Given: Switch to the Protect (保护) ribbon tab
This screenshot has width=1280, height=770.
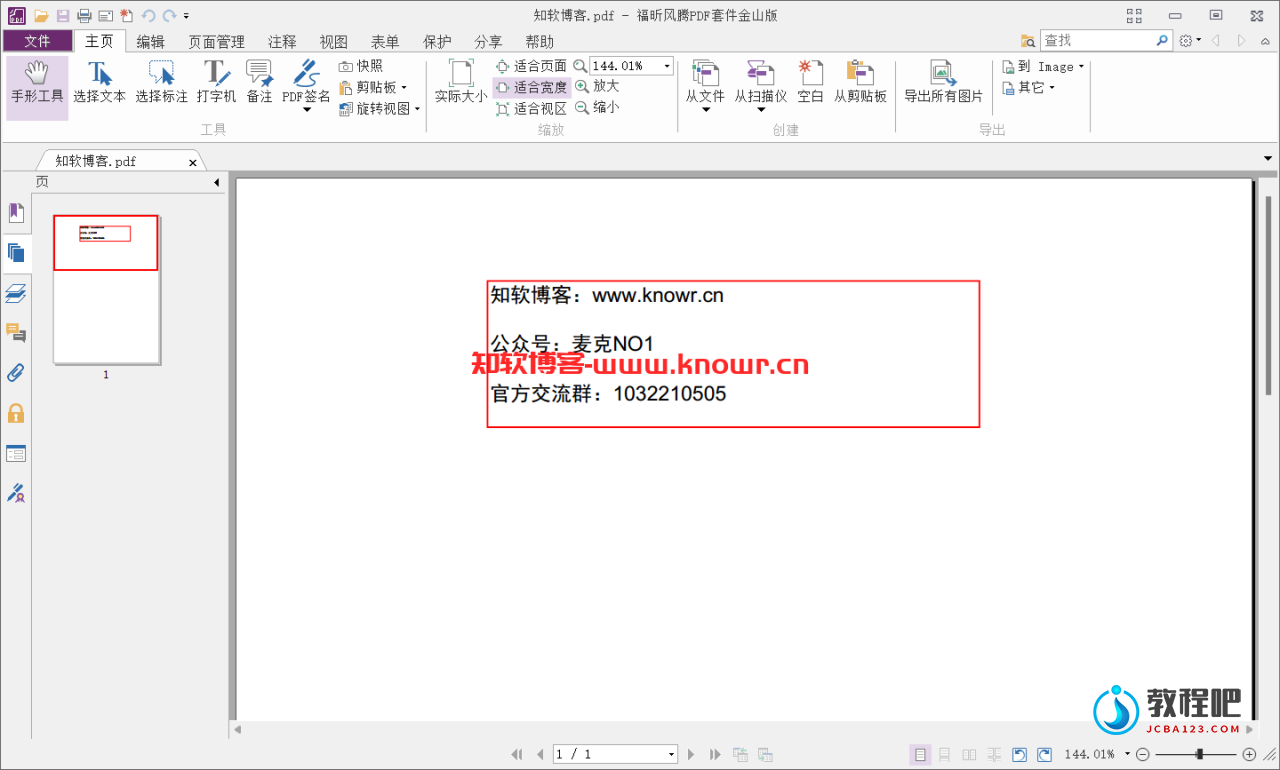Looking at the screenshot, I should tap(437, 41).
